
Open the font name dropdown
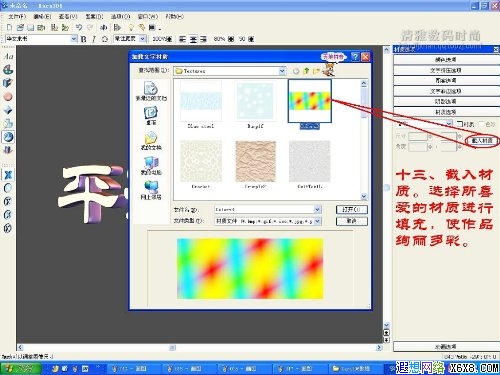pos(74,39)
